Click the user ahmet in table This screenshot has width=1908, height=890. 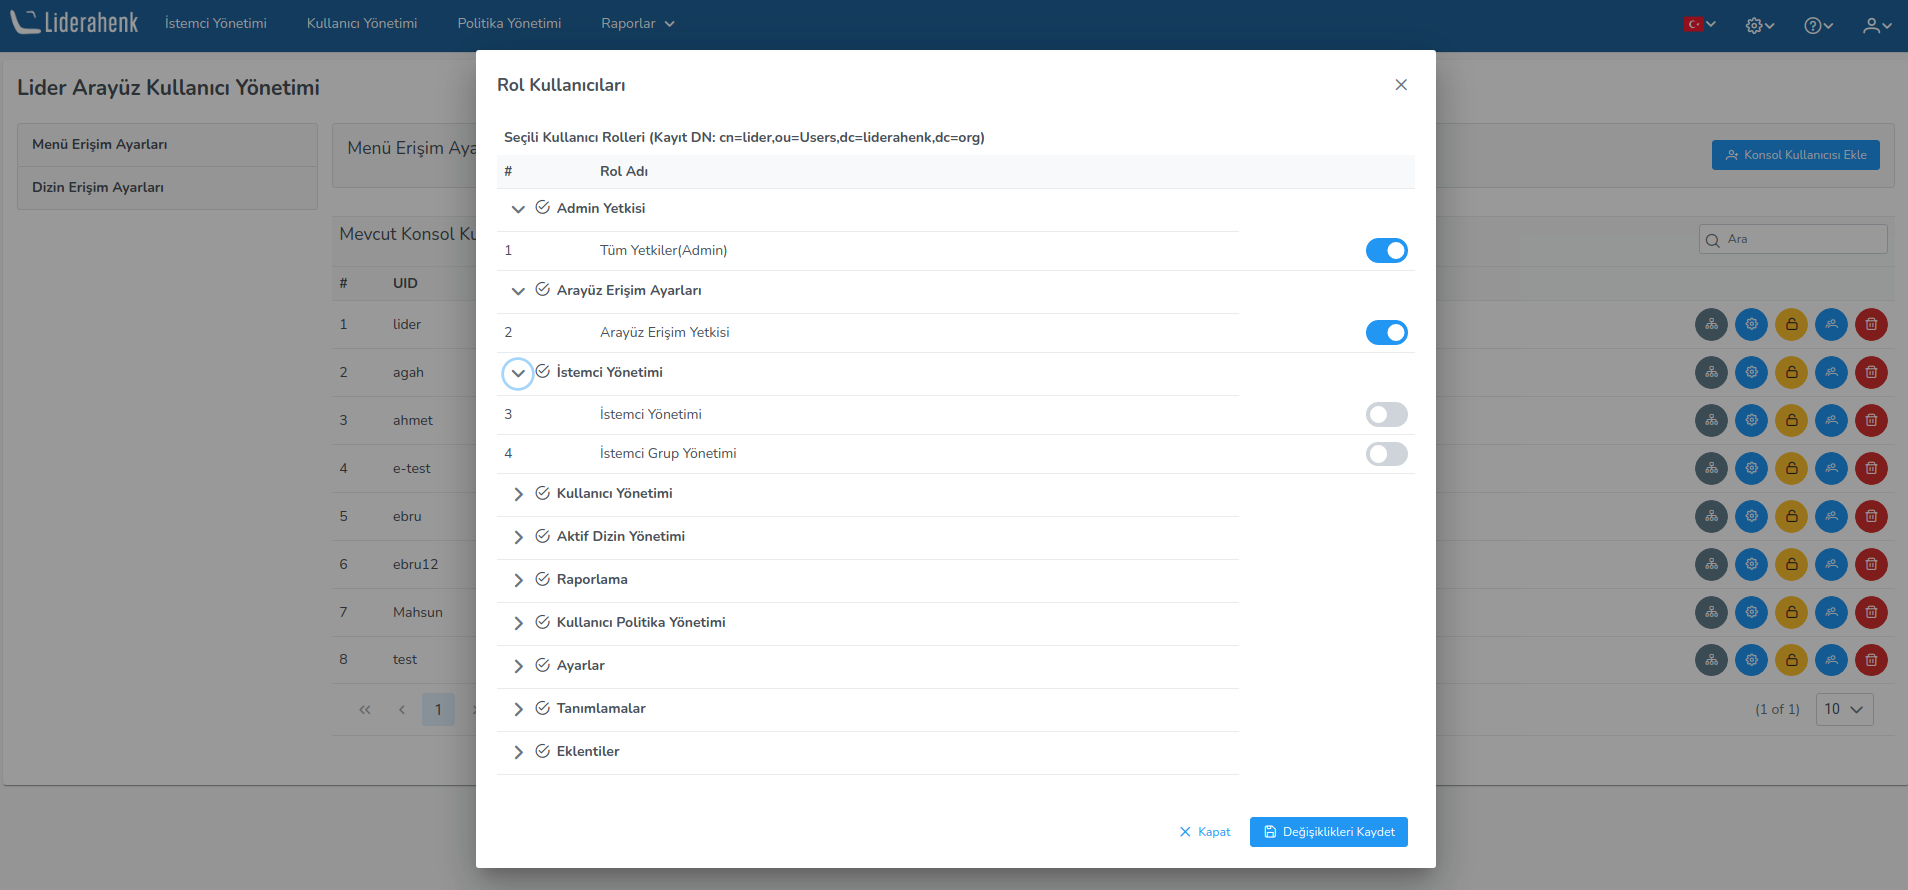(413, 420)
